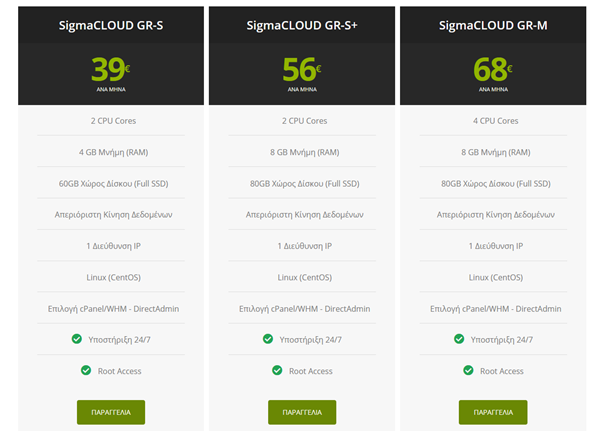Click the Υποστήριξη 24/7 checkmark icon in GR-M
The width and height of the screenshot is (602, 431).
[x=459, y=339]
